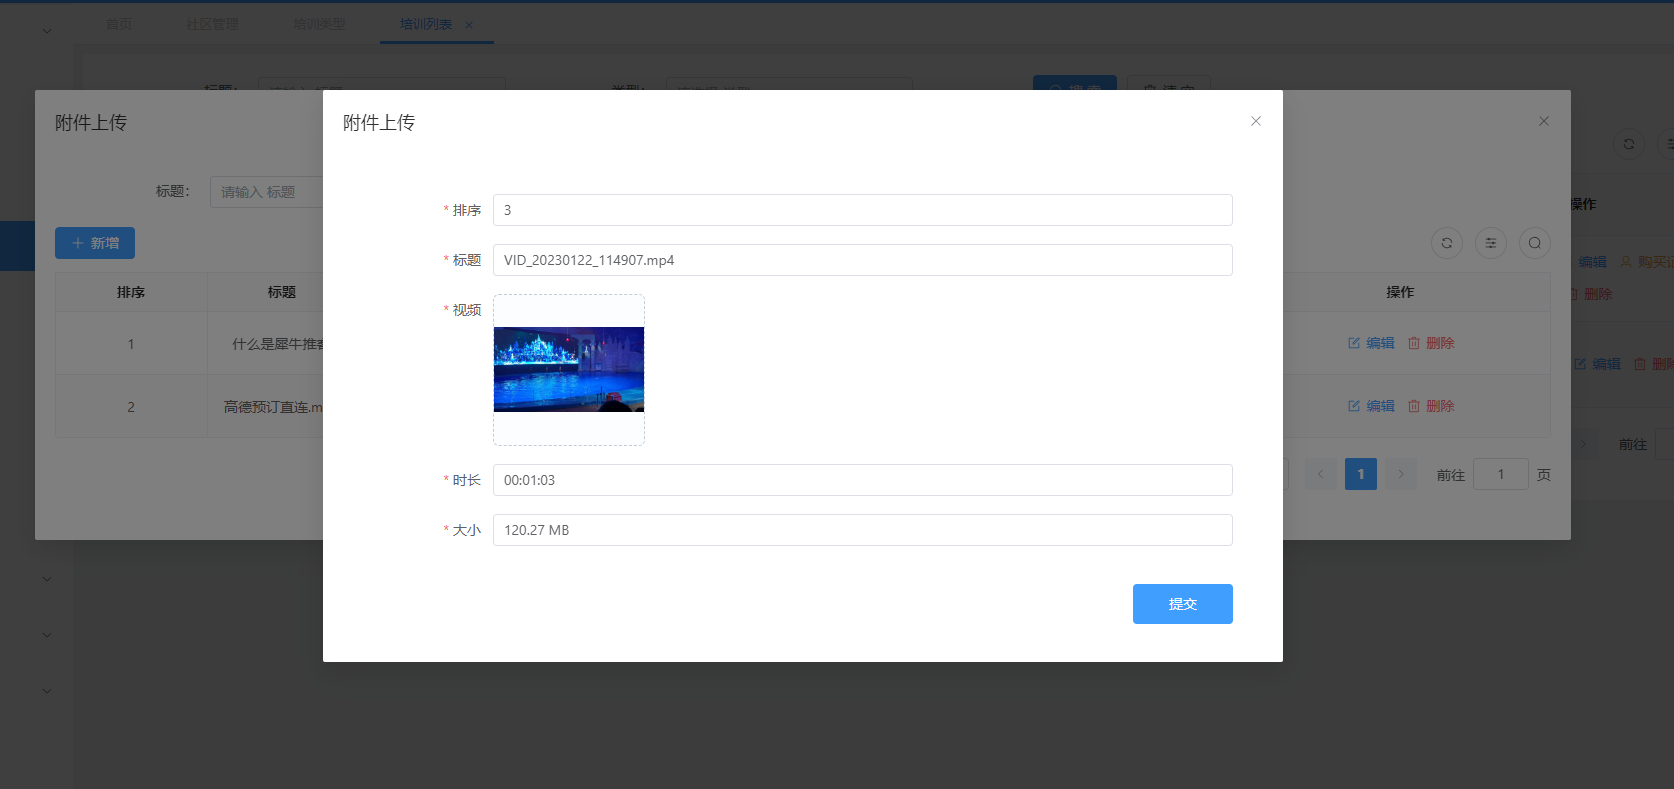
Task: Click the 新增 add button
Action: click(x=95, y=243)
